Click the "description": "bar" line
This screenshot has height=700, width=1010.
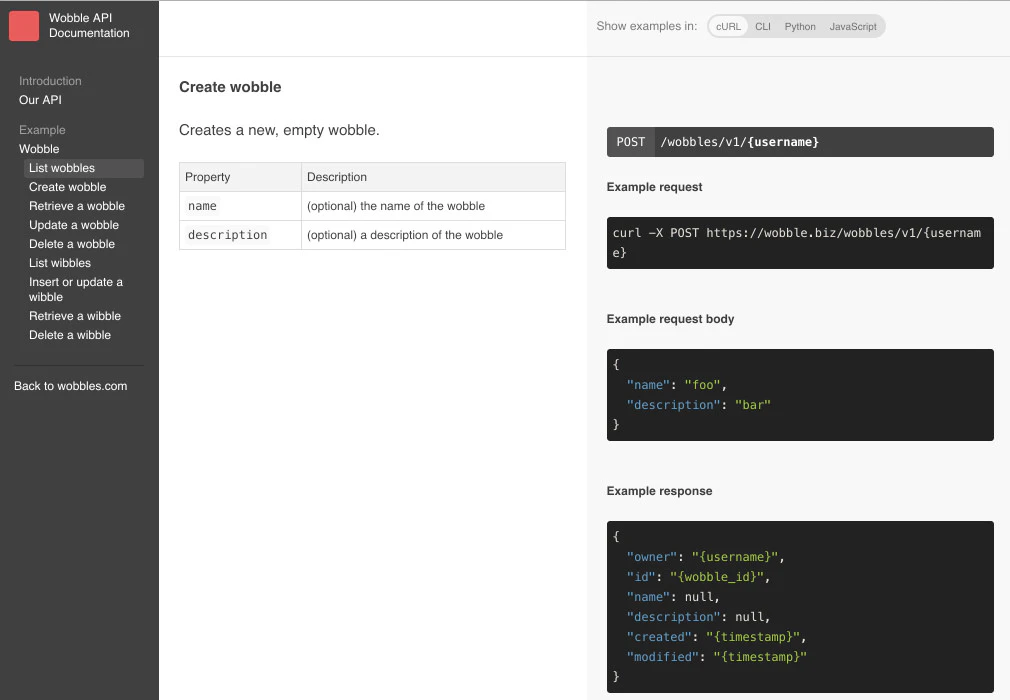(698, 405)
